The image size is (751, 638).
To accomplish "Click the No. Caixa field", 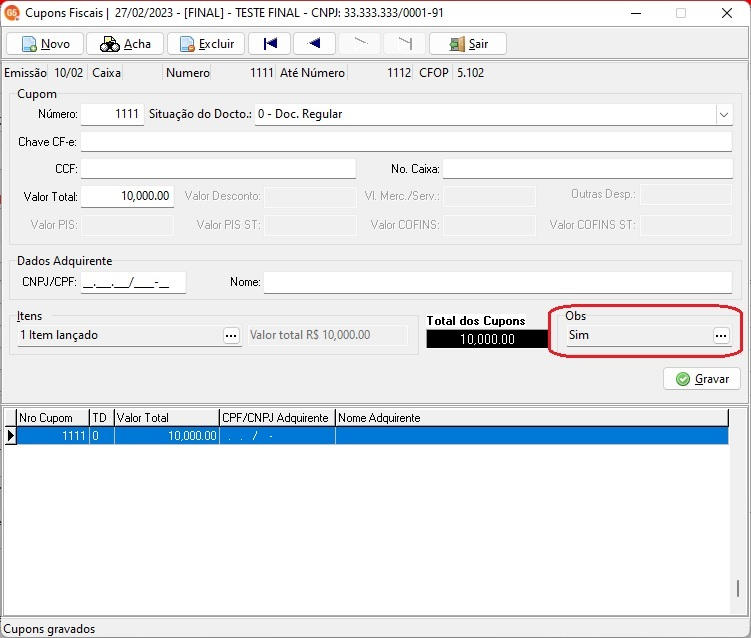I will point(588,169).
